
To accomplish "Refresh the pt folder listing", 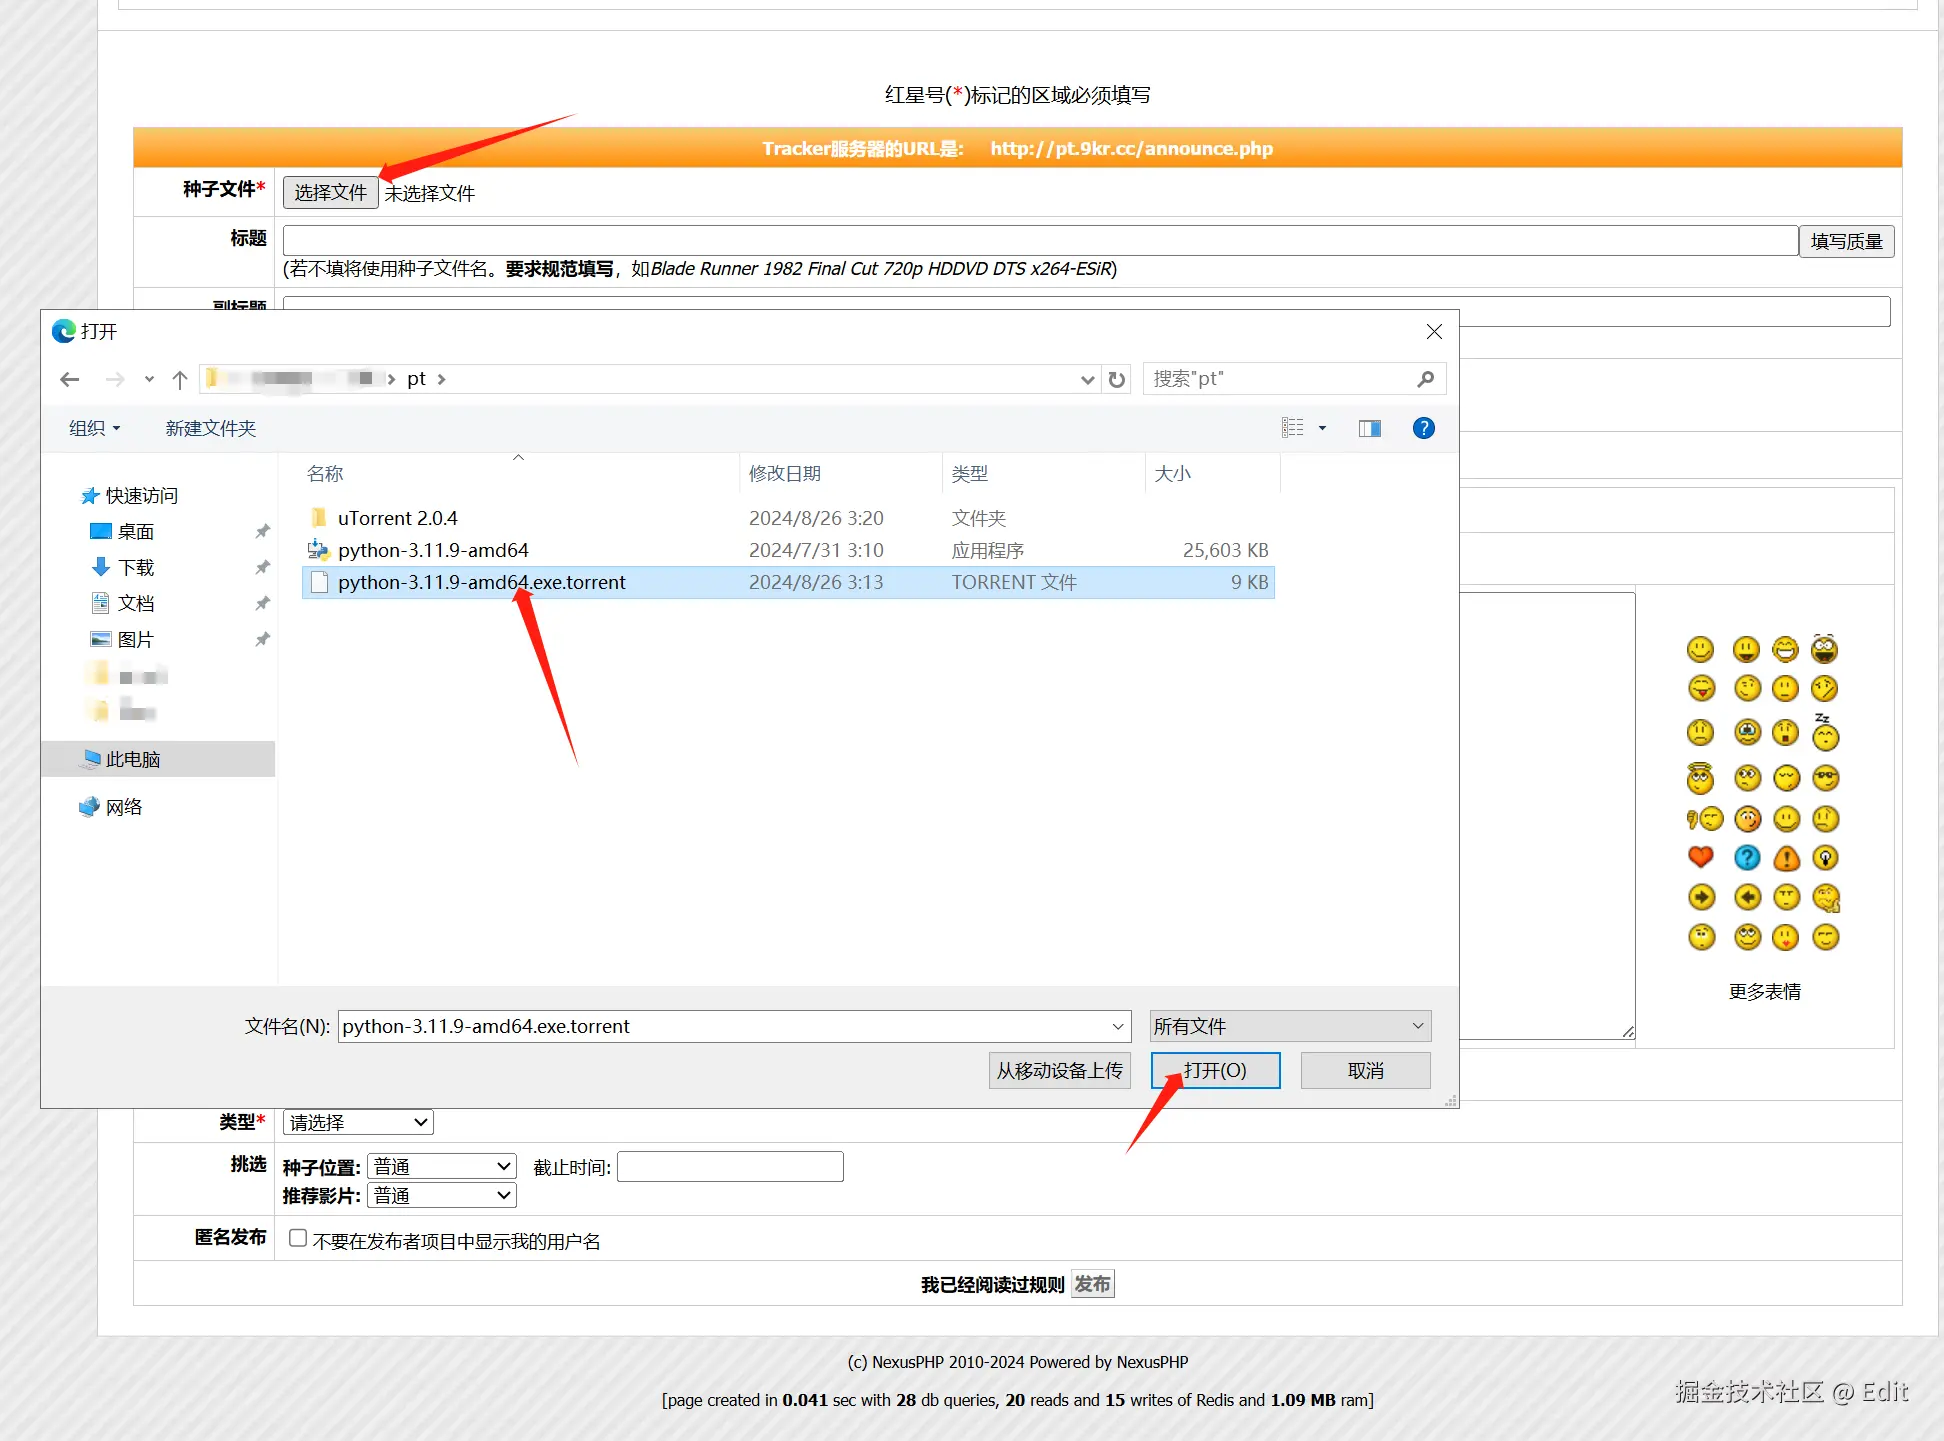I will point(1117,379).
